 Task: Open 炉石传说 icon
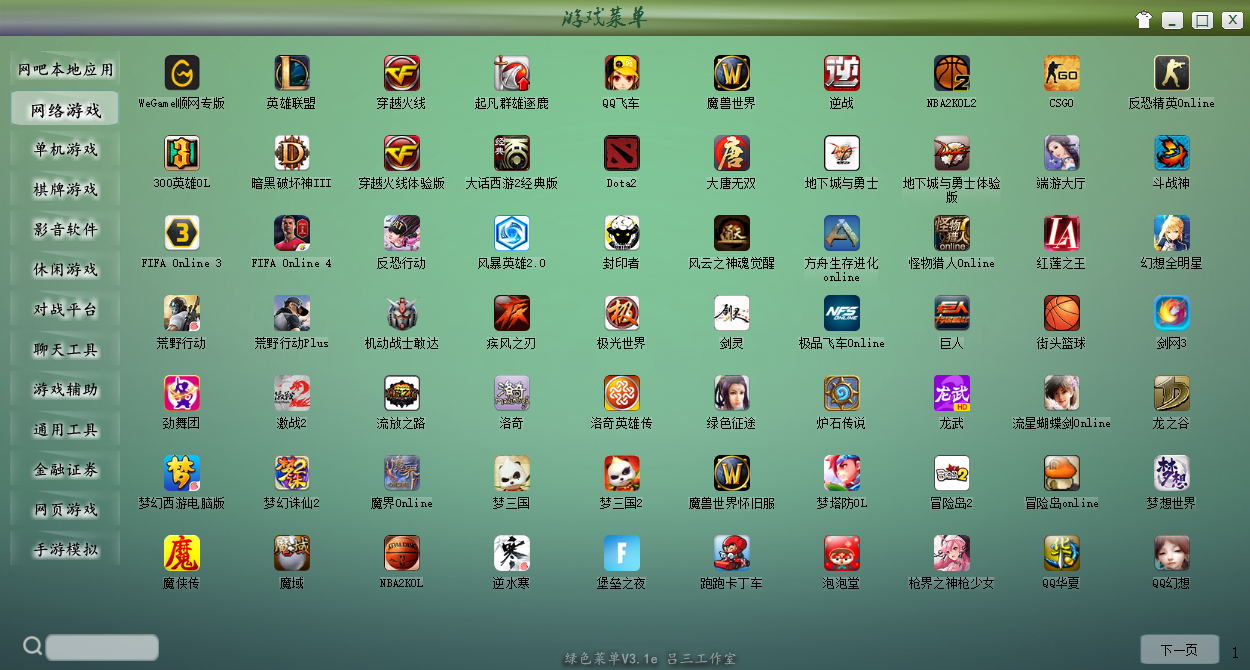pyautogui.click(x=842, y=393)
